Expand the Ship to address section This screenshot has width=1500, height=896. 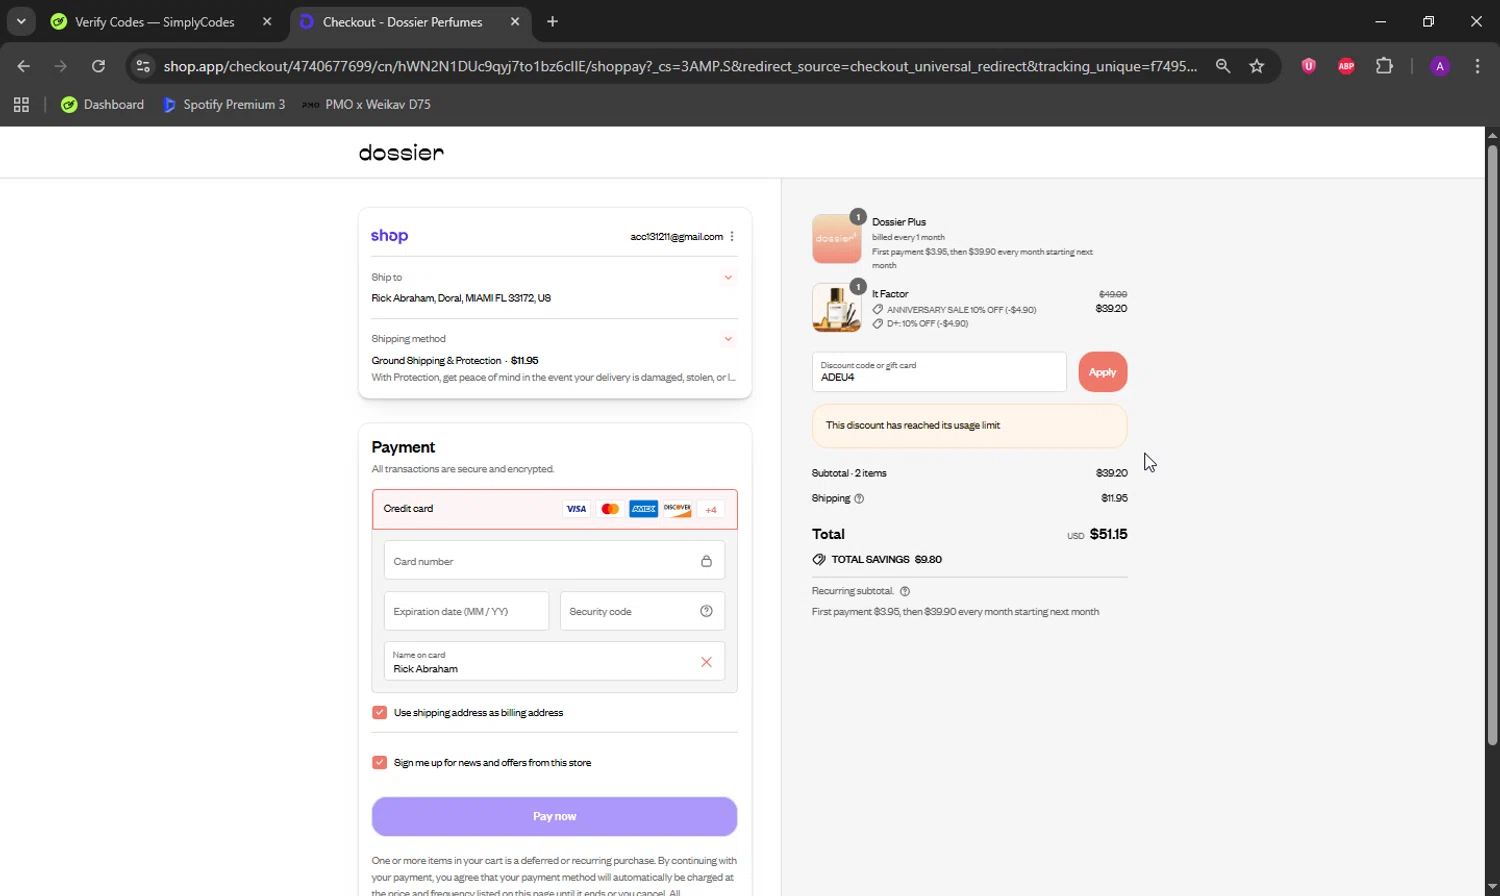tap(728, 278)
